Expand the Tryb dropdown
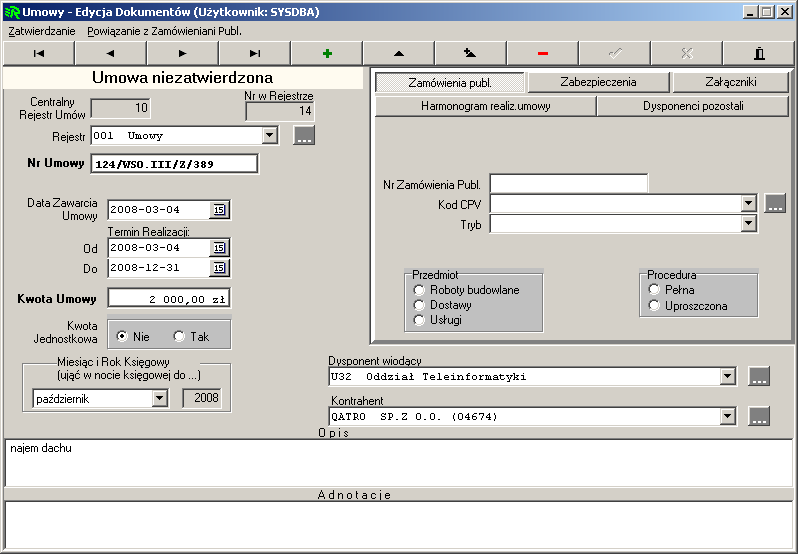 pos(748,223)
